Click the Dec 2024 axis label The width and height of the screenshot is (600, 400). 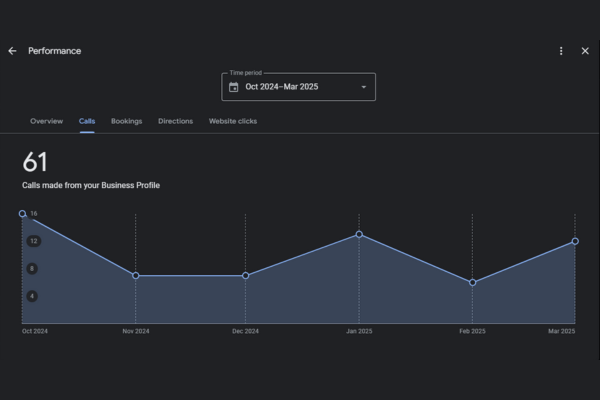245,331
